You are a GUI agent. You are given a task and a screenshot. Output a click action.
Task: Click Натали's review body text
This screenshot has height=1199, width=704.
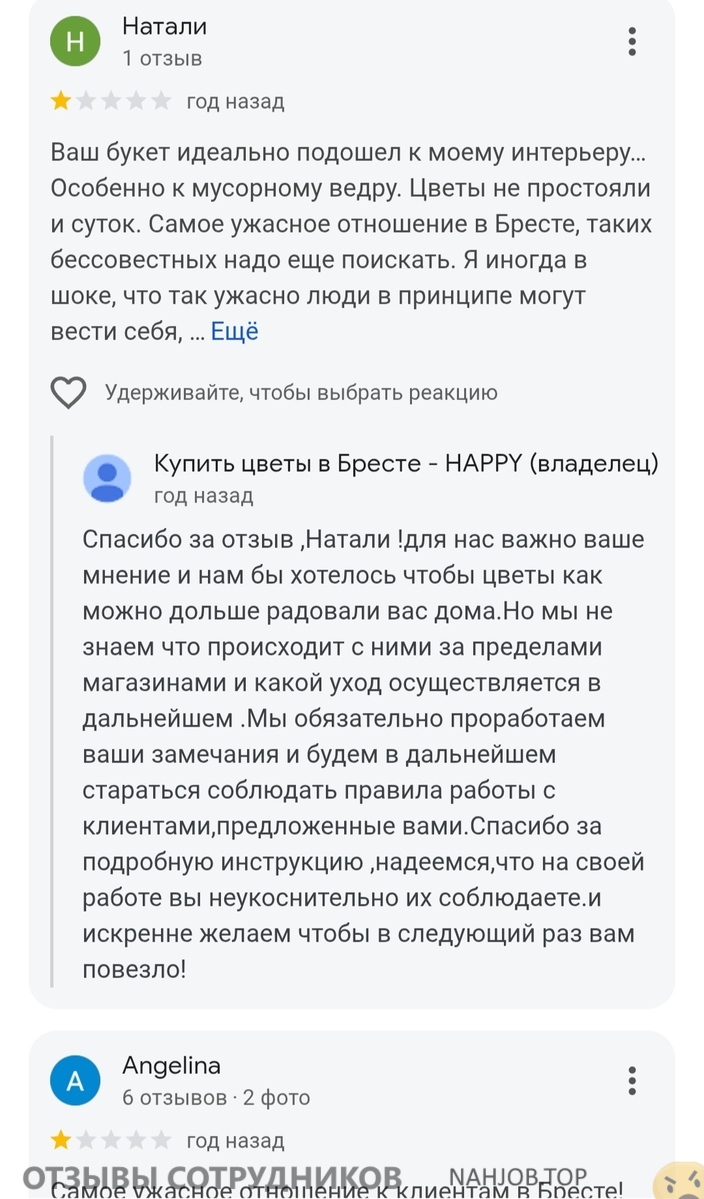350,242
